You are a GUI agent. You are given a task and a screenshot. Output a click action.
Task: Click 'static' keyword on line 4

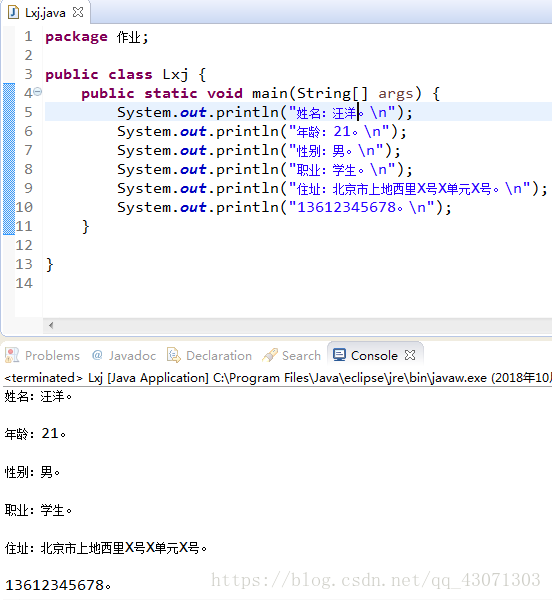171,93
